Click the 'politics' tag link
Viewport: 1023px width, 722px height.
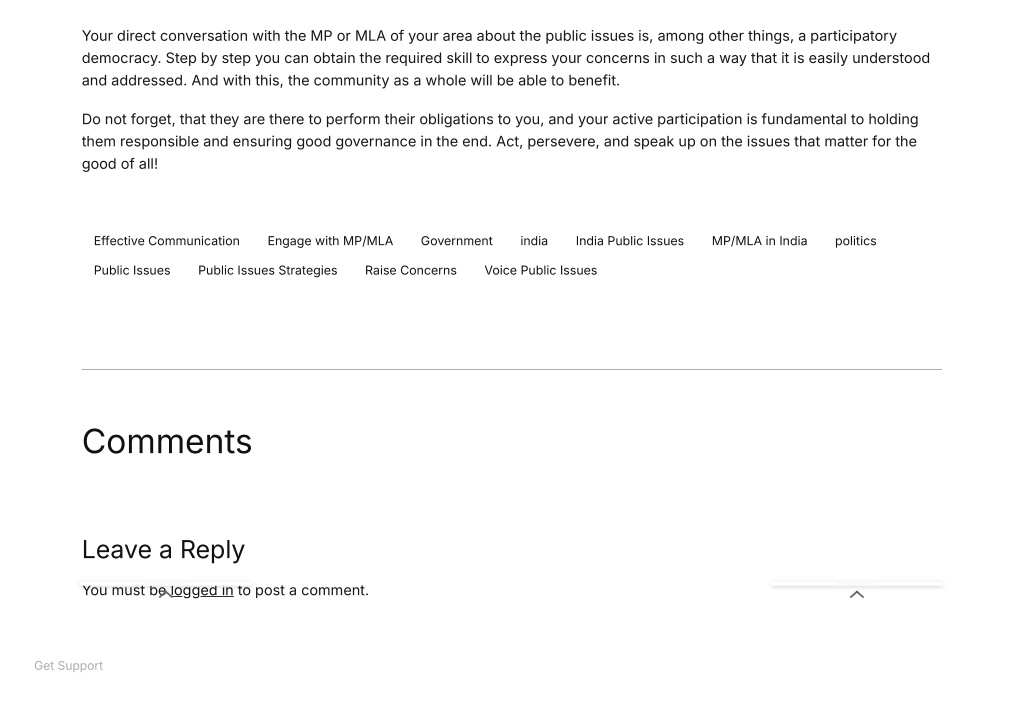[x=855, y=241]
